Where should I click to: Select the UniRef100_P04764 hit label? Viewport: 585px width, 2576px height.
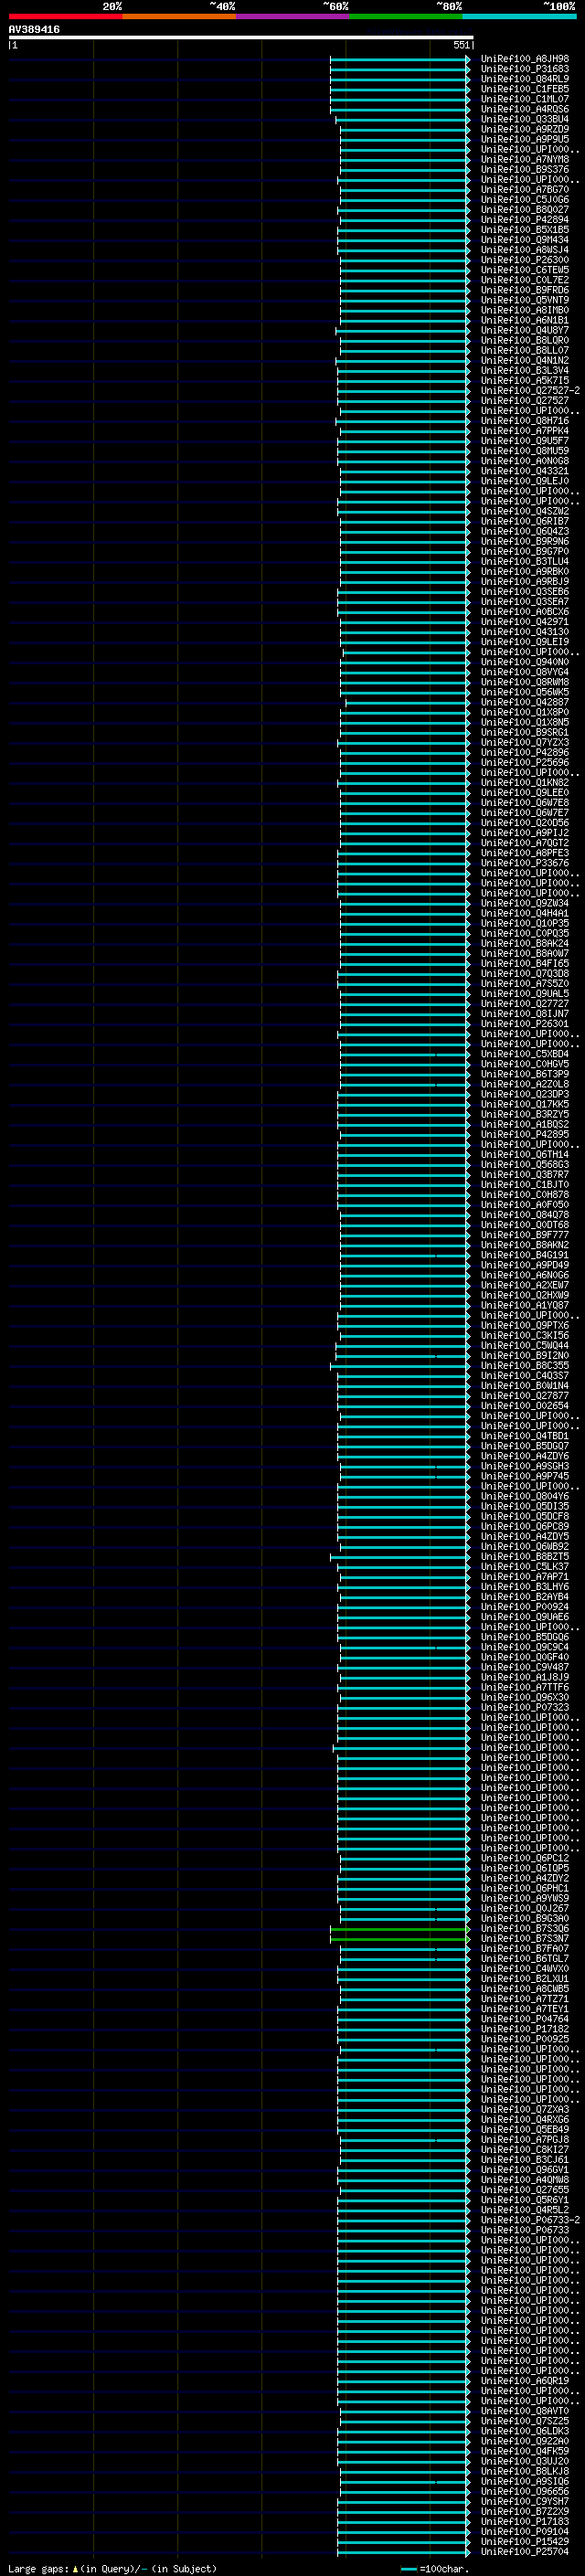pyautogui.click(x=524, y=2019)
